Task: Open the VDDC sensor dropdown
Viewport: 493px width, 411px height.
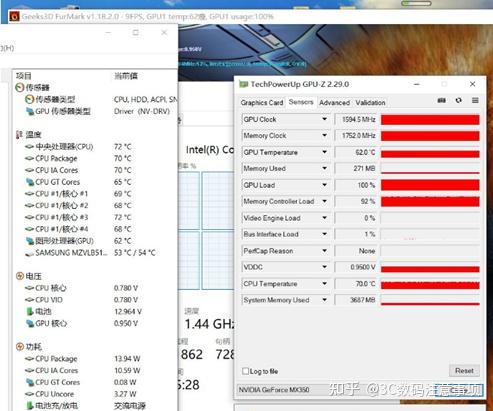Action: coord(324,267)
